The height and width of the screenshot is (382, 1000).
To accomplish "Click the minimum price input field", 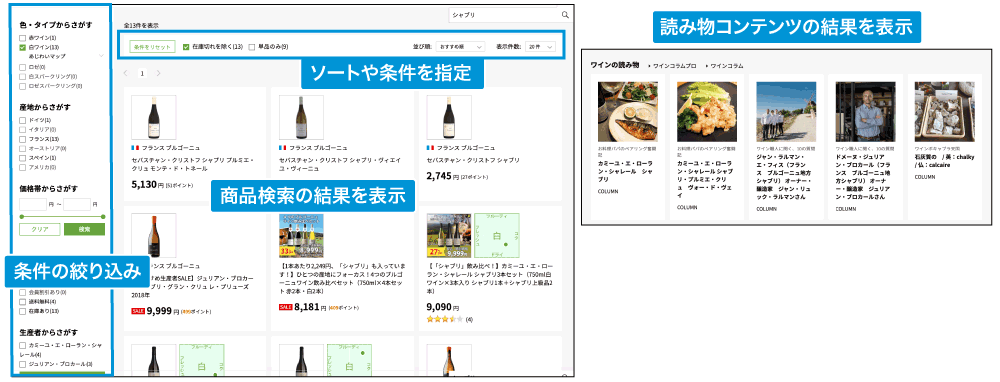I will (33, 205).
